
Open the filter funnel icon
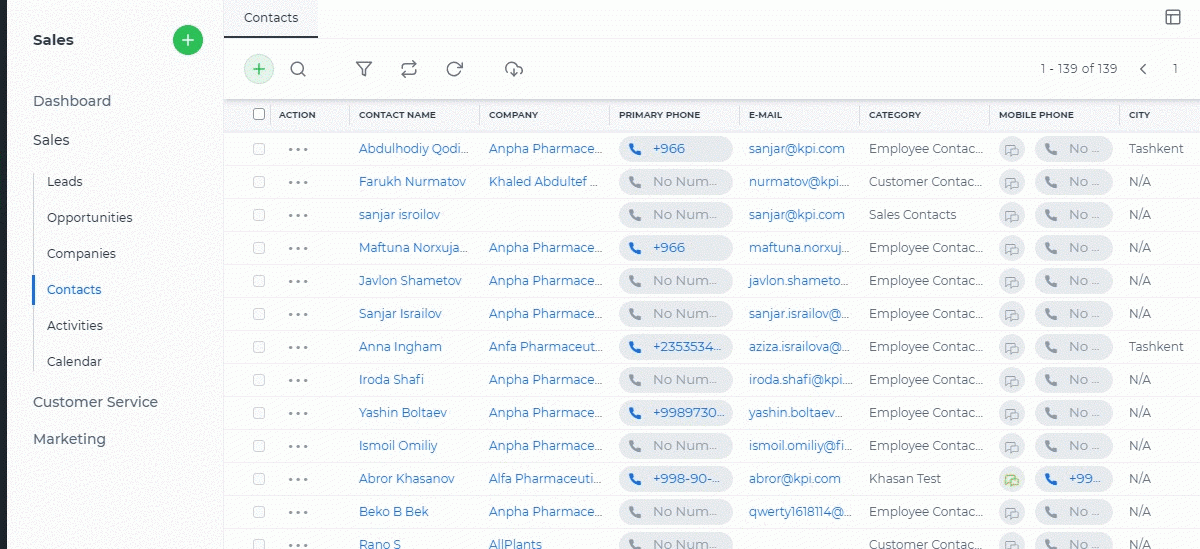tap(364, 69)
